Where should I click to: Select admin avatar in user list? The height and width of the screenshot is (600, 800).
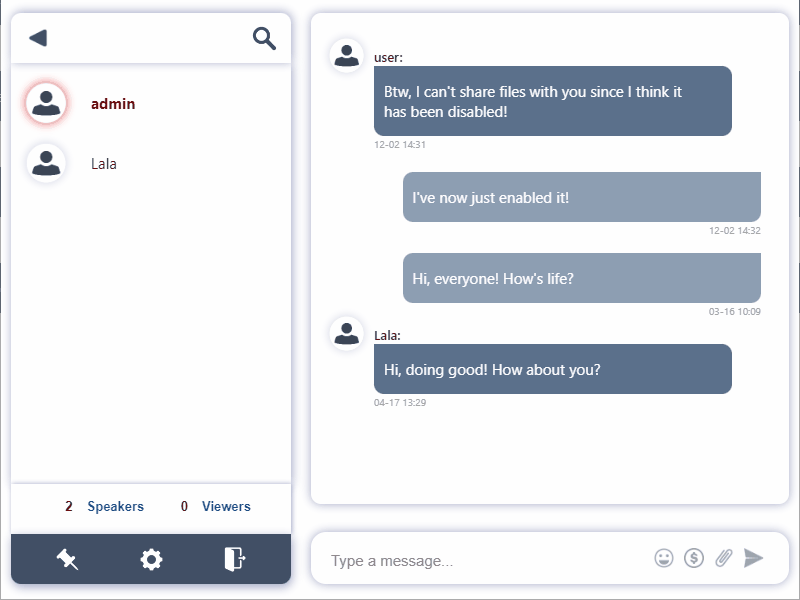pos(46,103)
